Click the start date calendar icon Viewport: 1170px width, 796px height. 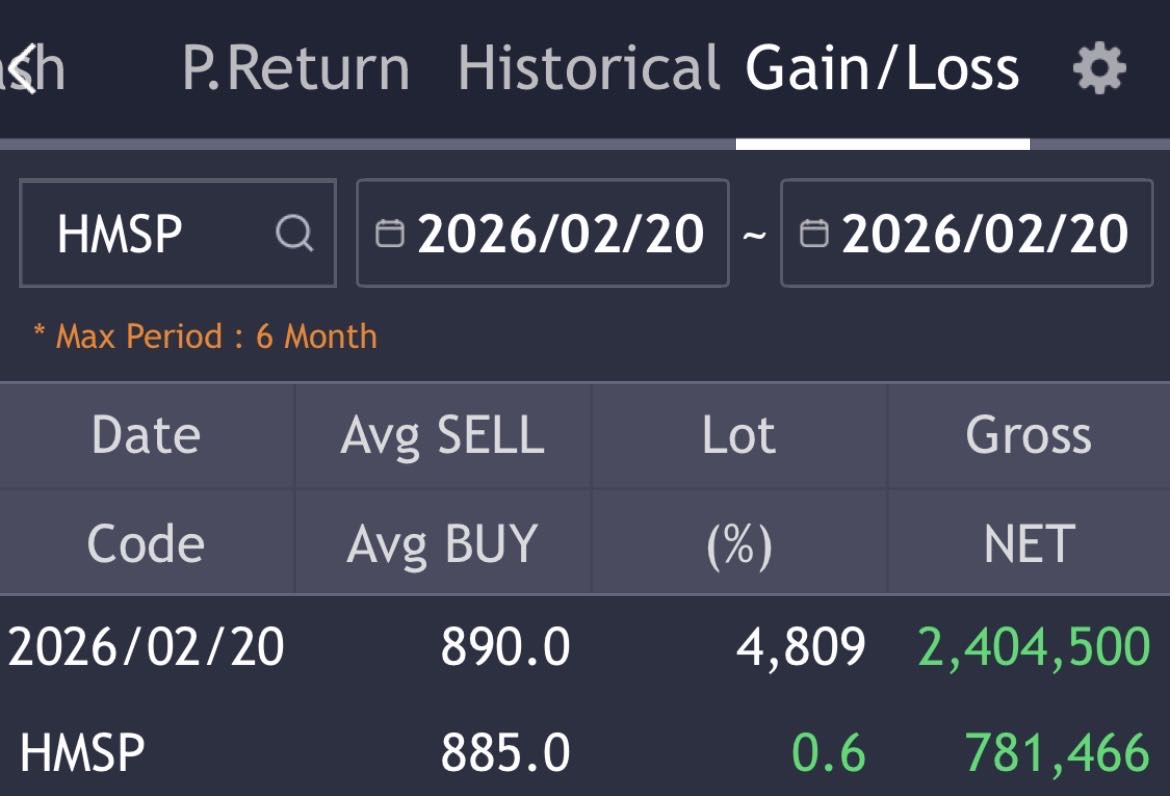coord(389,234)
